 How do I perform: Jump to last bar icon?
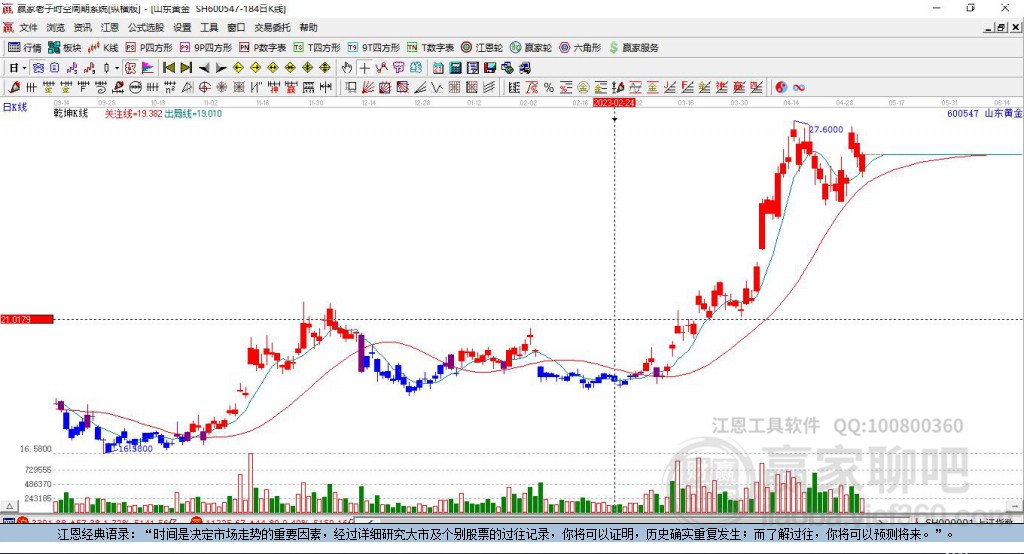pyautogui.click(x=186, y=68)
